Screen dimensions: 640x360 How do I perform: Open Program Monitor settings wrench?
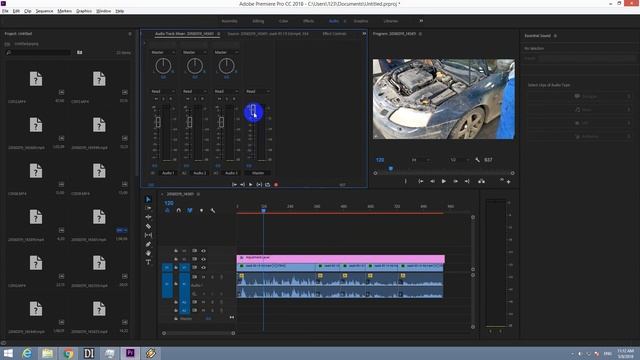click(477, 160)
